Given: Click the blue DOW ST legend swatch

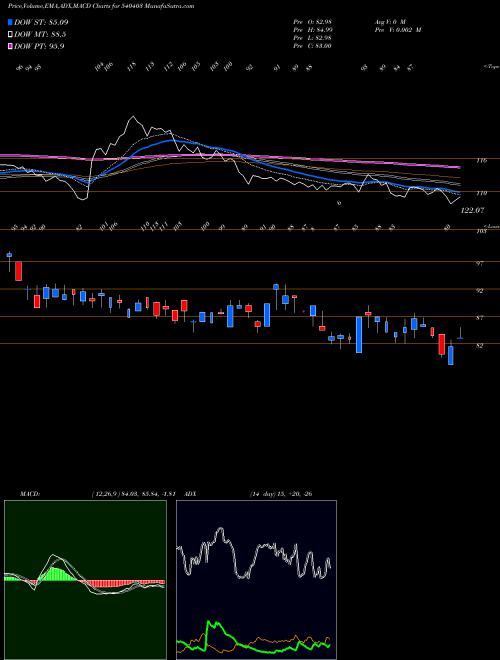Looking at the screenshot, I should tap(10, 22).
